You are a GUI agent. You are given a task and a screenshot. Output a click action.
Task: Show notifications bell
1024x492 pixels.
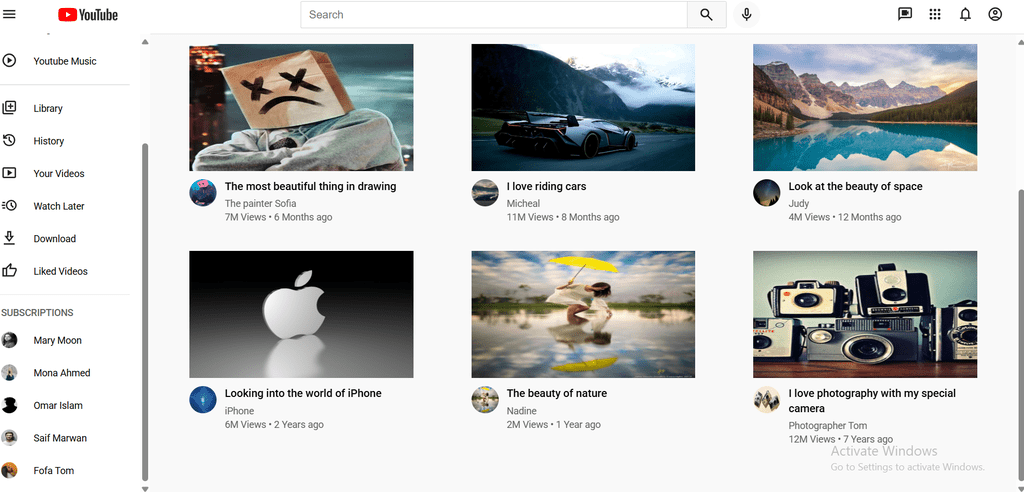click(965, 14)
